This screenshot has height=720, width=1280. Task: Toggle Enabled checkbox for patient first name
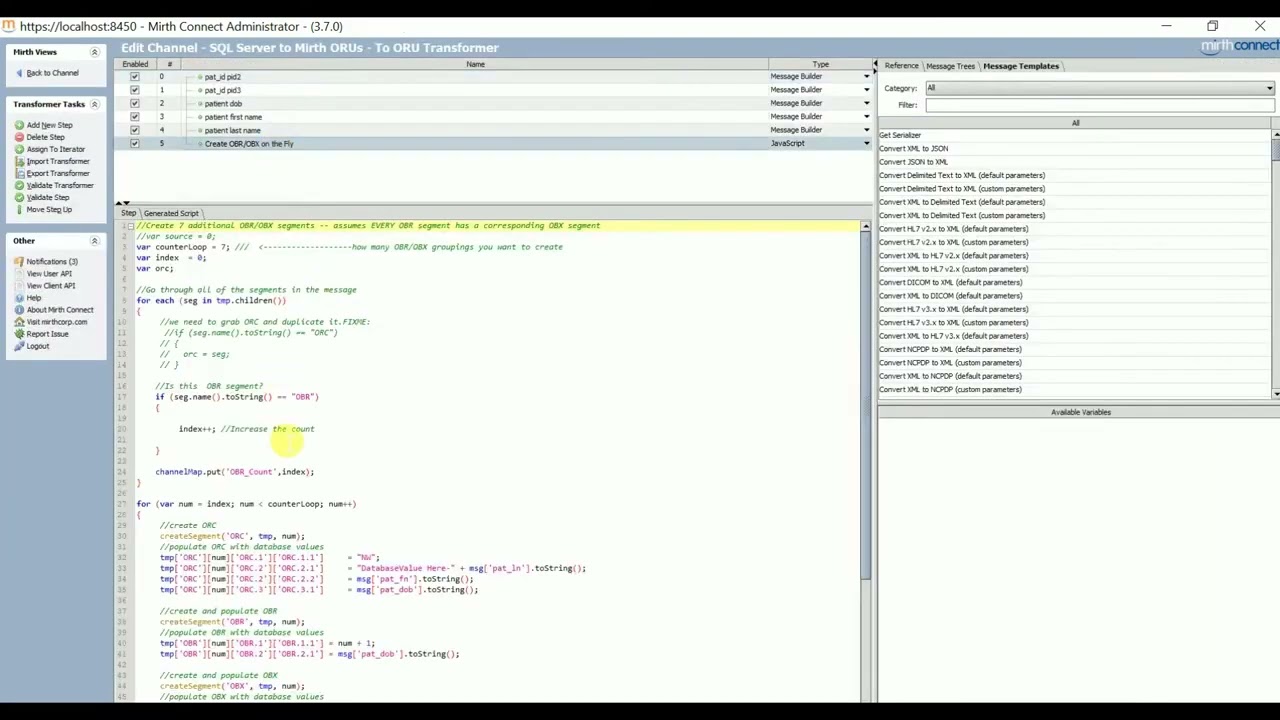tap(134, 116)
